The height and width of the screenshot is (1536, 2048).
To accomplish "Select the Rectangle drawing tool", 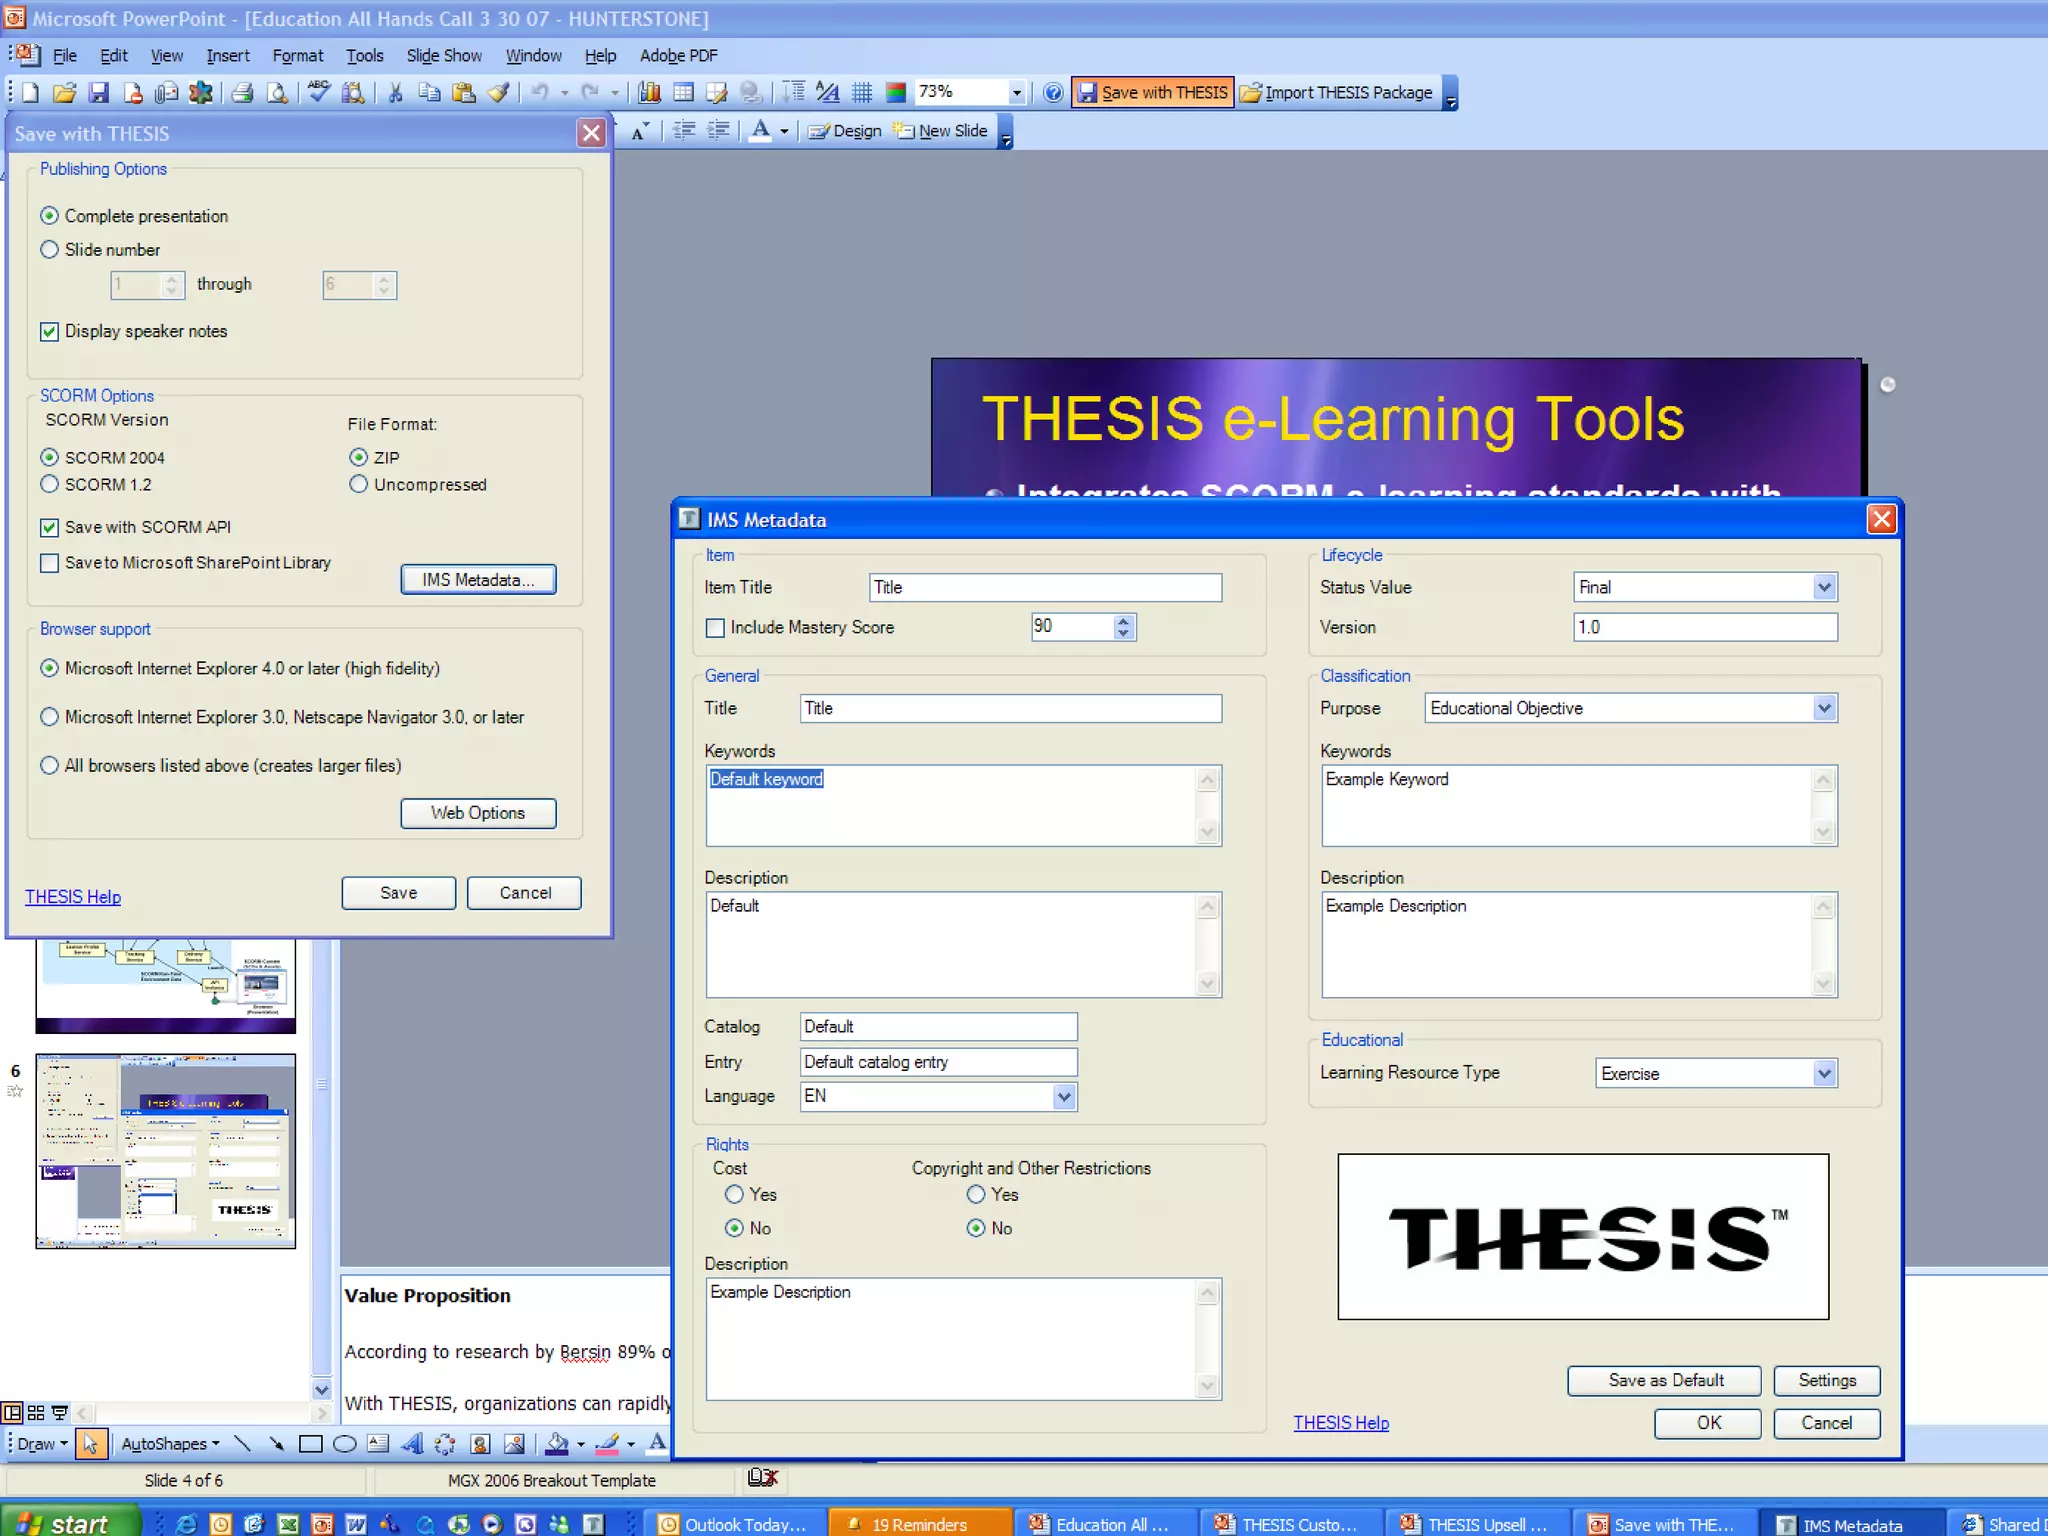I will click(x=311, y=1444).
